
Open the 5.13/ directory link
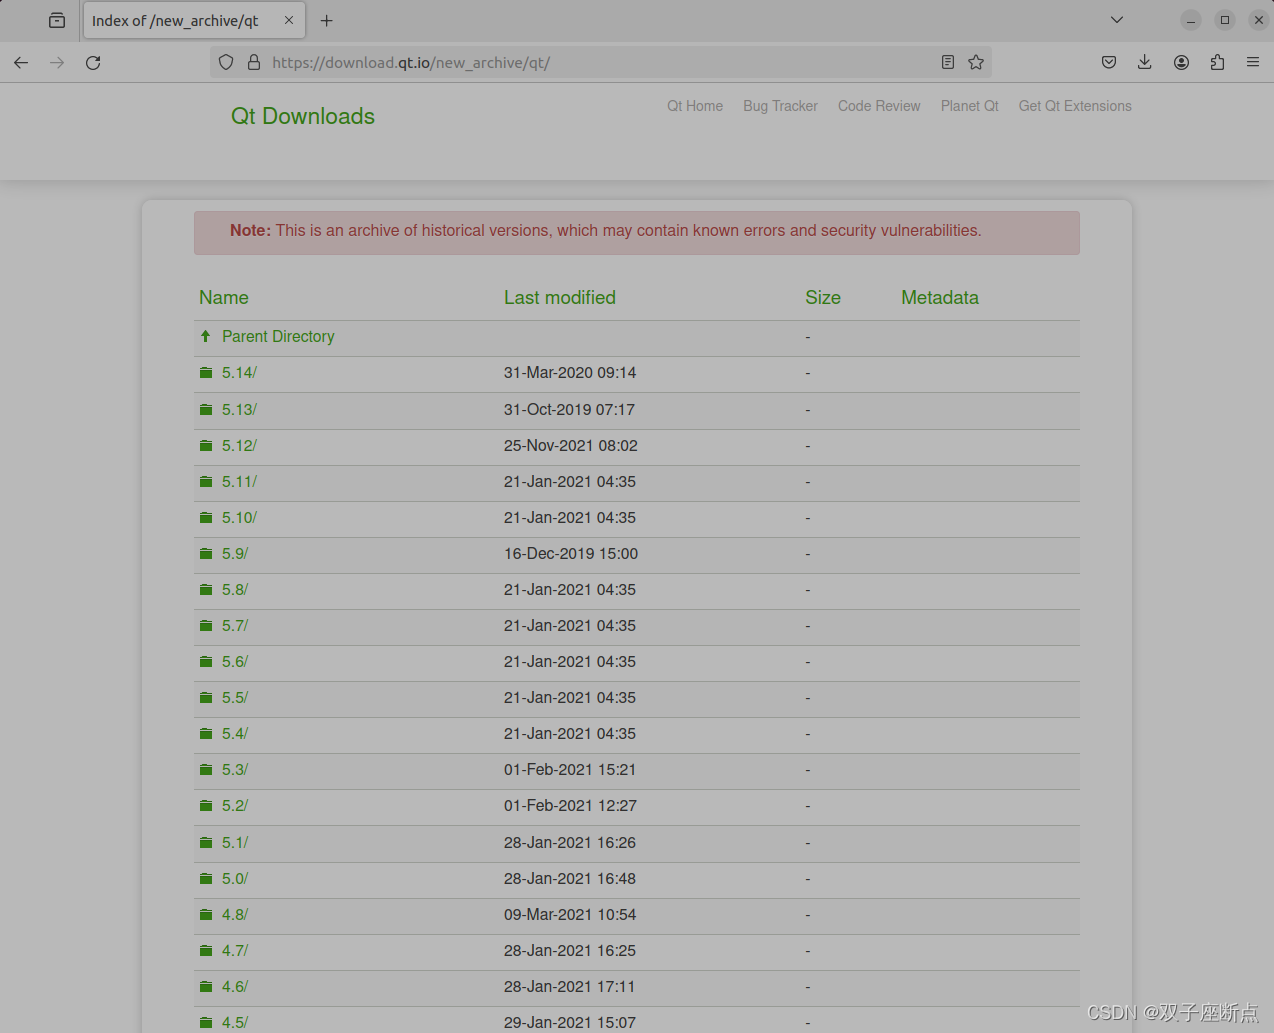click(x=239, y=410)
